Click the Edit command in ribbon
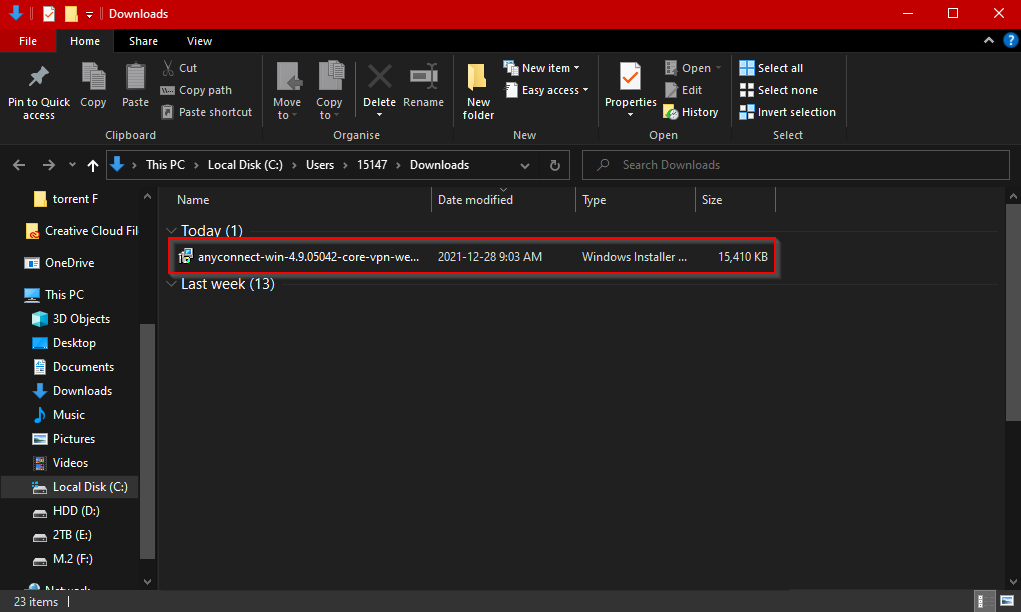Image resolution: width=1021 pixels, height=612 pixels. click(683, 90)
